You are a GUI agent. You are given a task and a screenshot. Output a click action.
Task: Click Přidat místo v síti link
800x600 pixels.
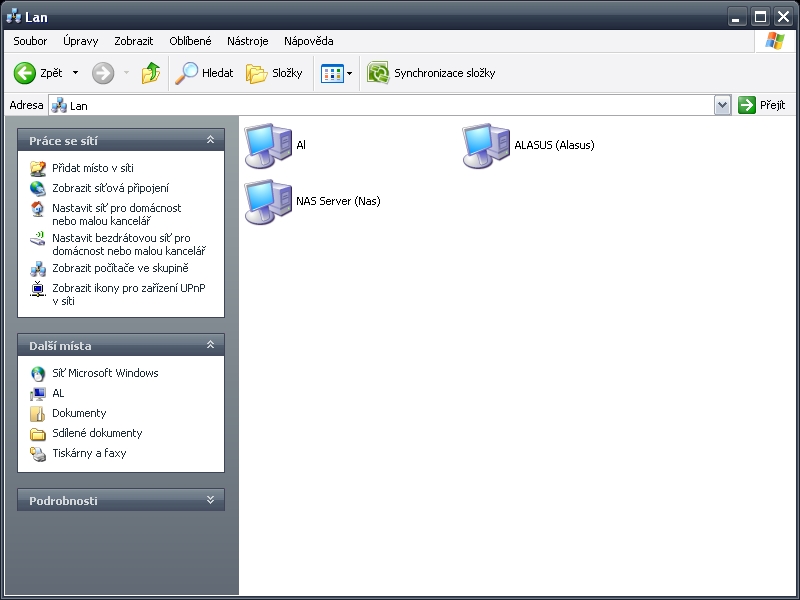pyautogui.click(x=93, y=168)
